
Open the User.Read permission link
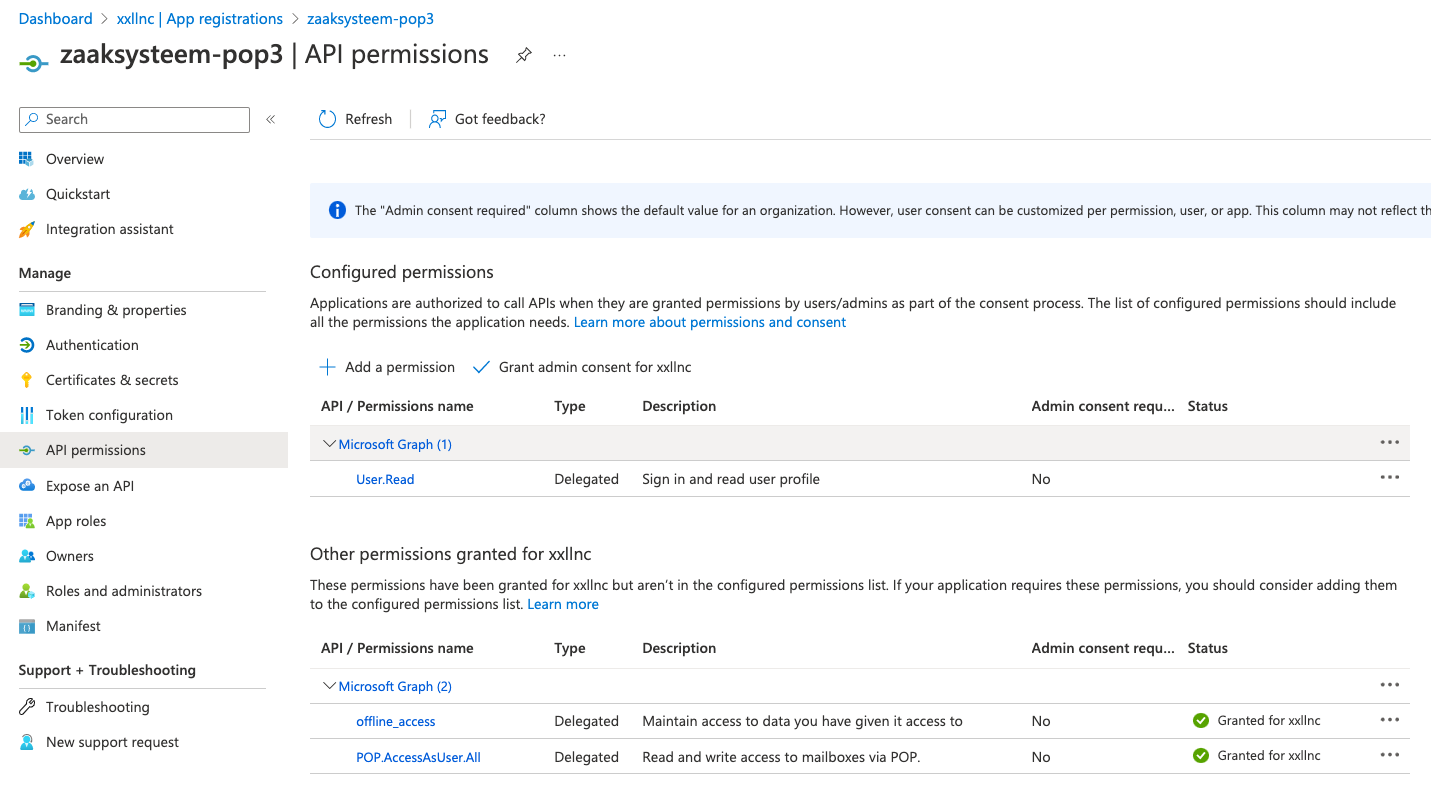coord(385,479)
